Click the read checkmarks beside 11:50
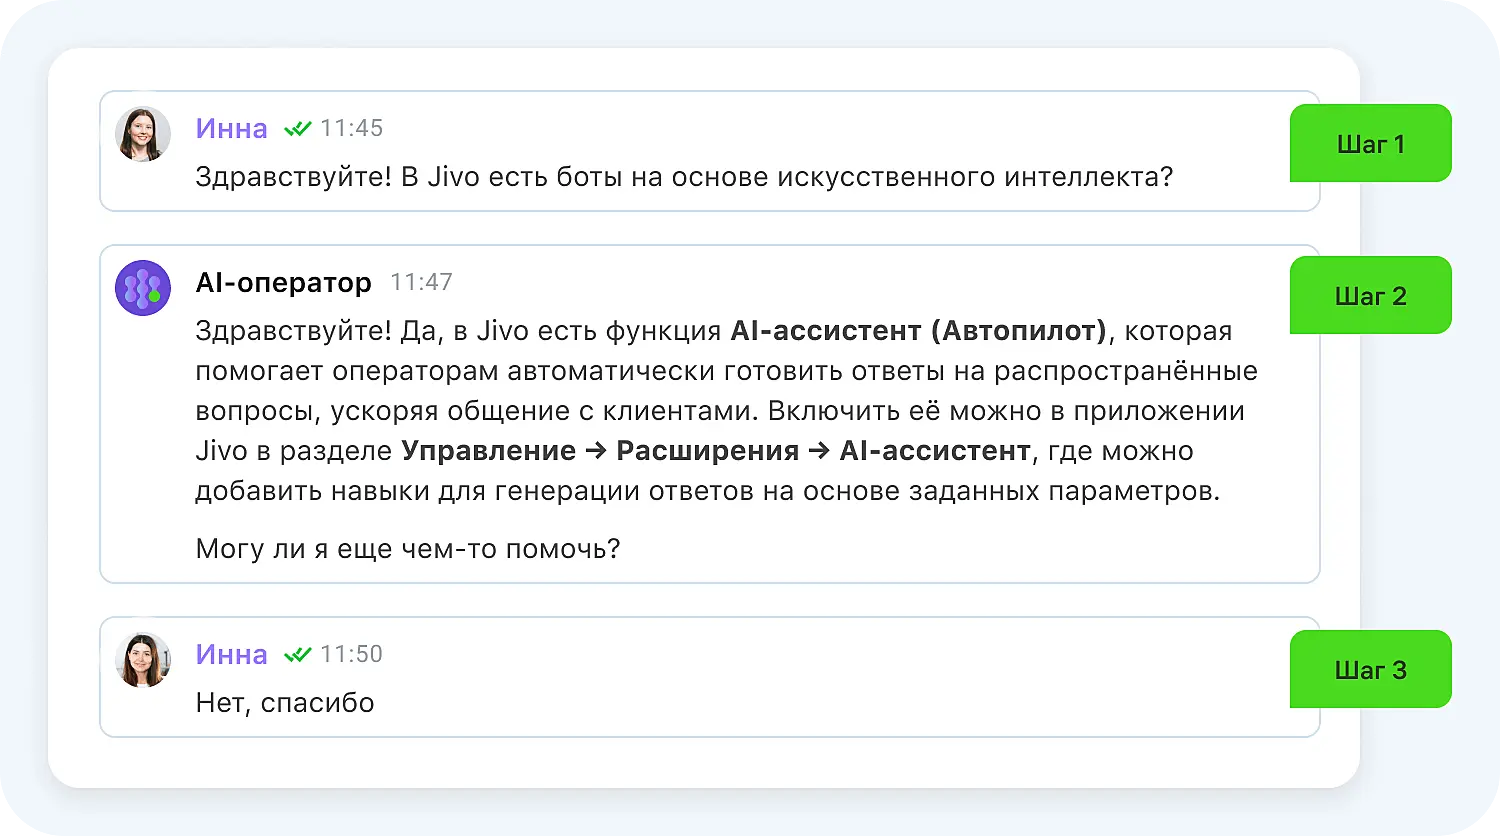 [297, 654]
